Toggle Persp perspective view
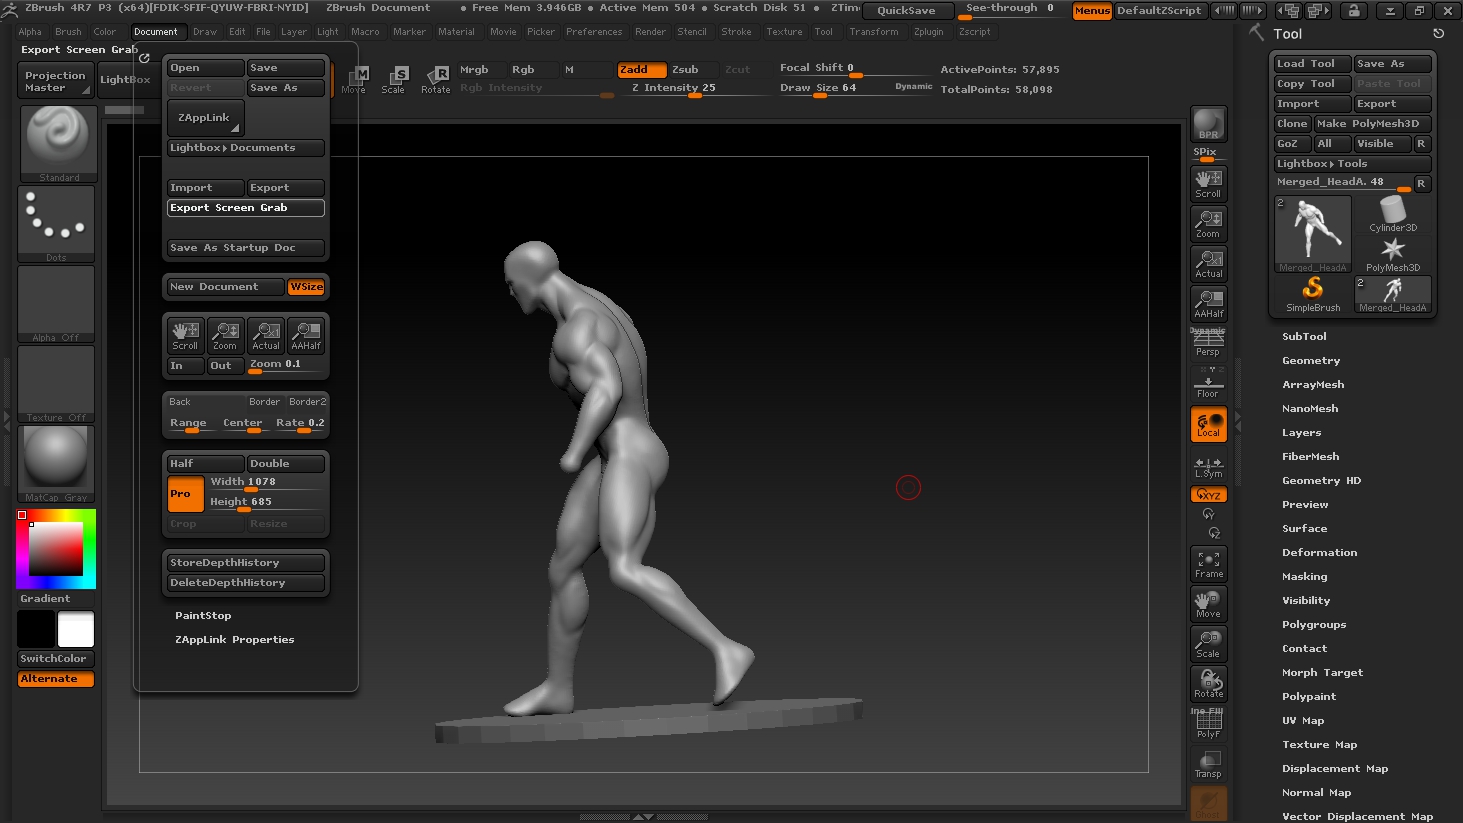 [1208, 343]
